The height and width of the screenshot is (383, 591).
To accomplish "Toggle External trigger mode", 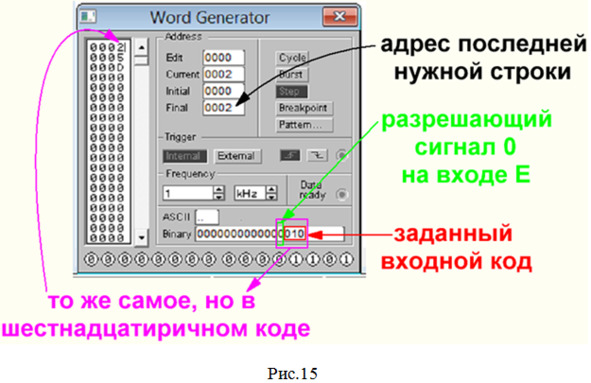I will click(237, 156).
